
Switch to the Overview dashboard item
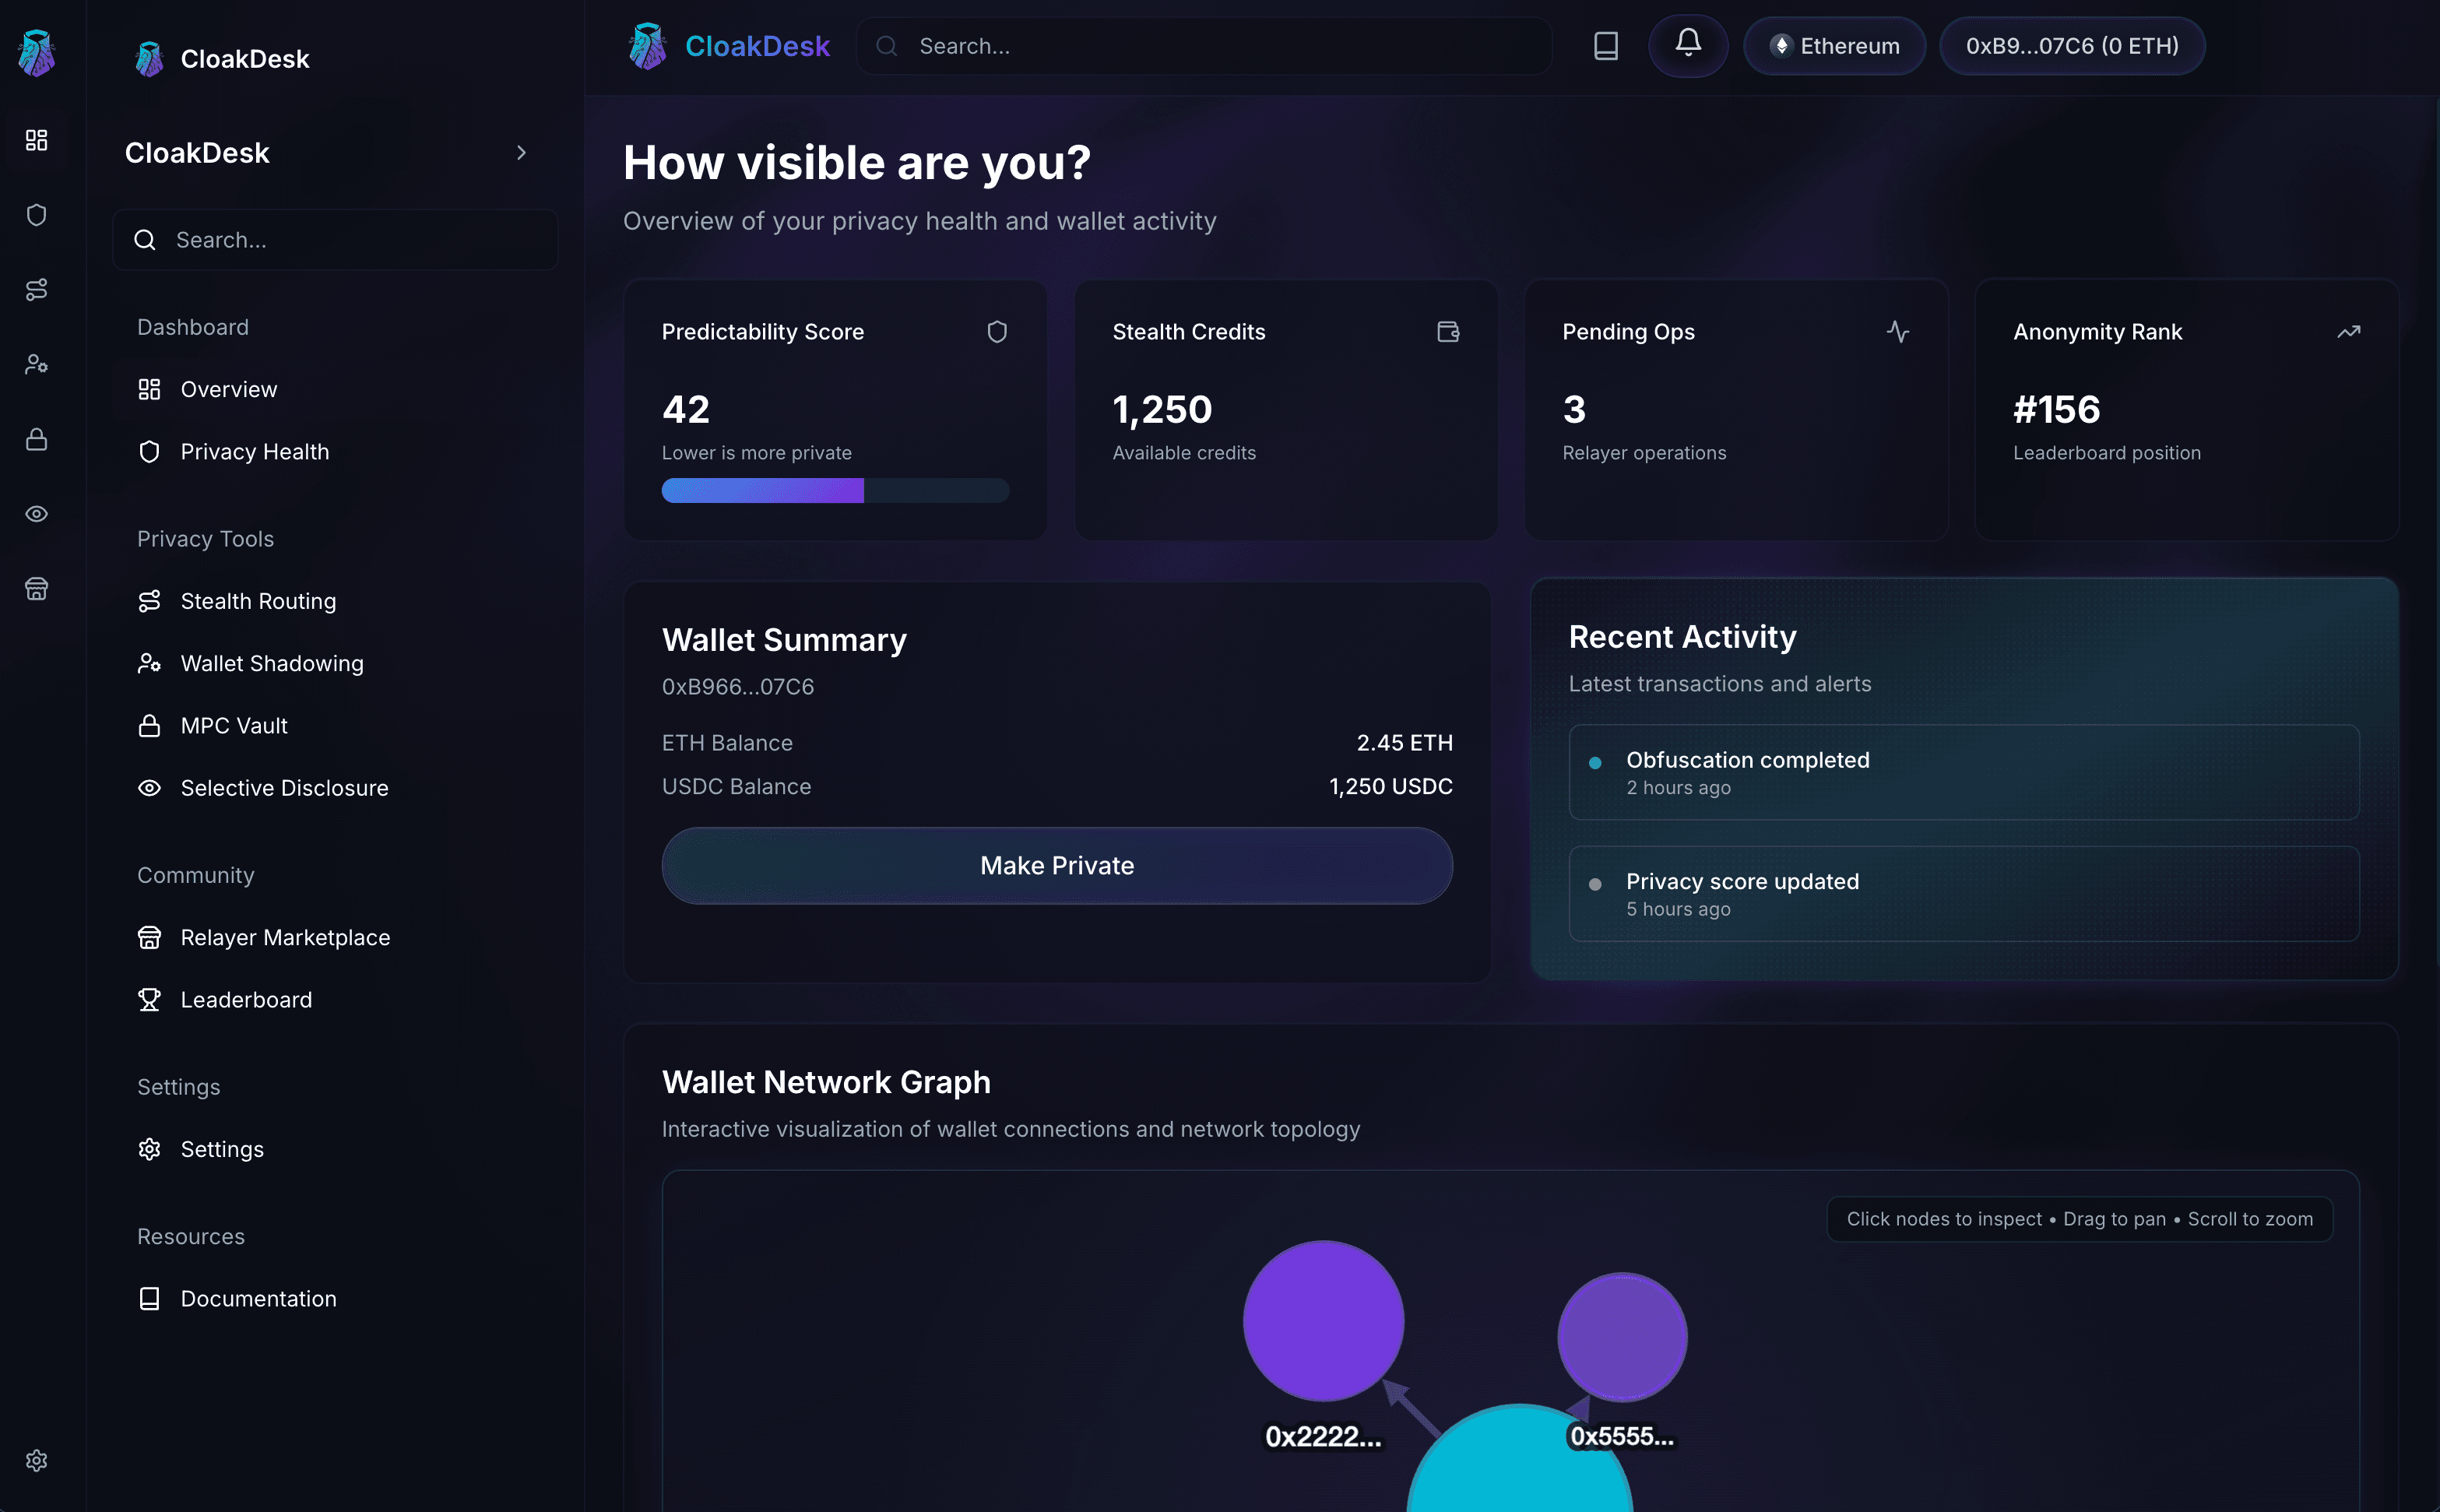(228, 389)
